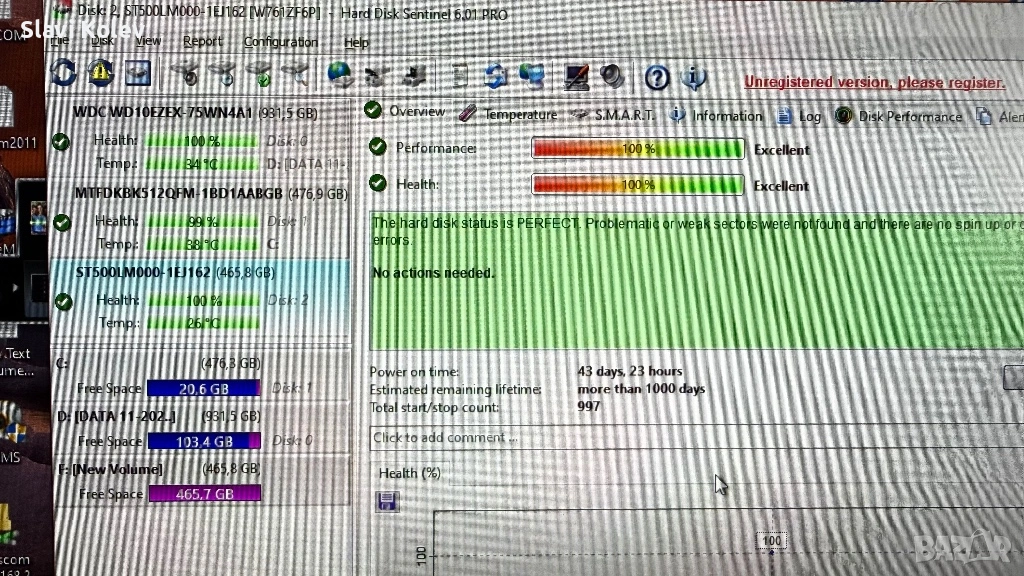Select the Health (%) graph tab
Image resolution: width=1024 pixels, height=576 pixels.
(409, 473)
